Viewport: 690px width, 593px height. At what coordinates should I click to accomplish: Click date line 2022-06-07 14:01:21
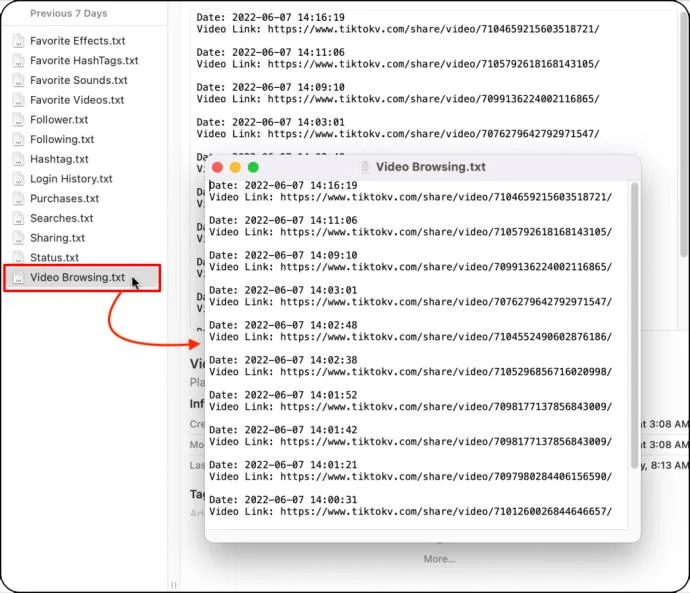coord(283,465)
